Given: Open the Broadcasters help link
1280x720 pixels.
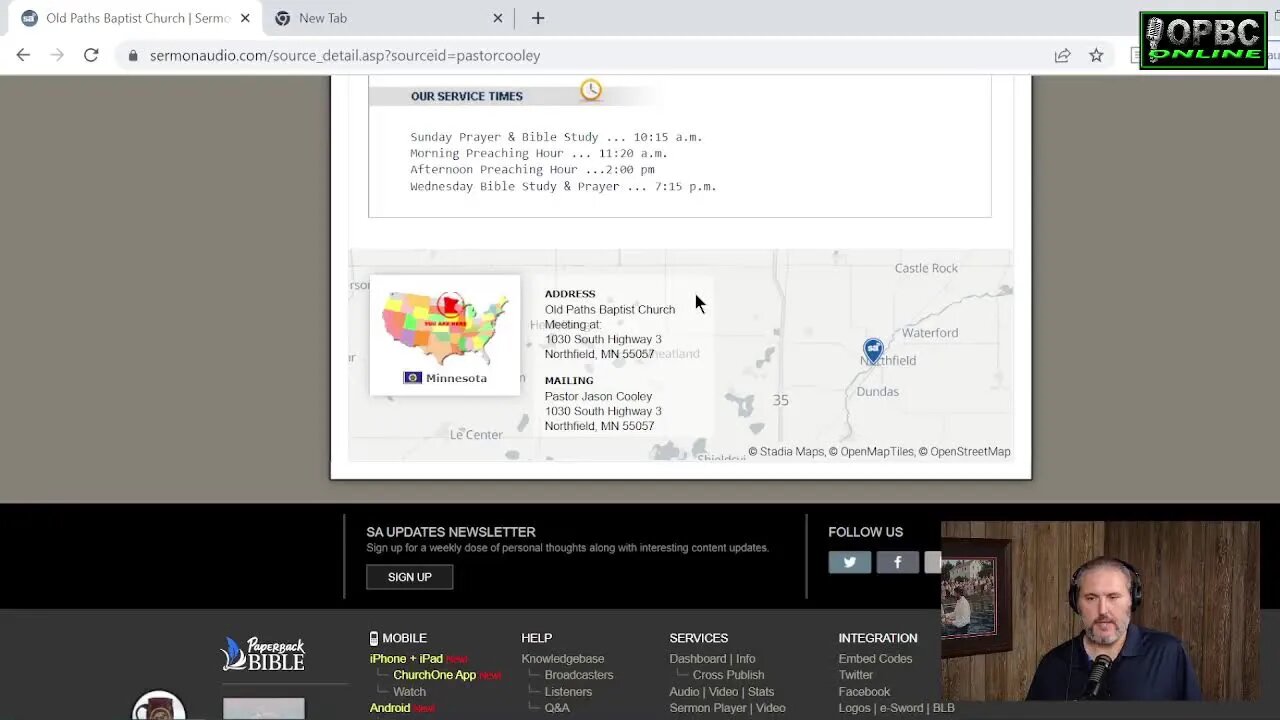Looking at the screenshot, I should (579, 675).
